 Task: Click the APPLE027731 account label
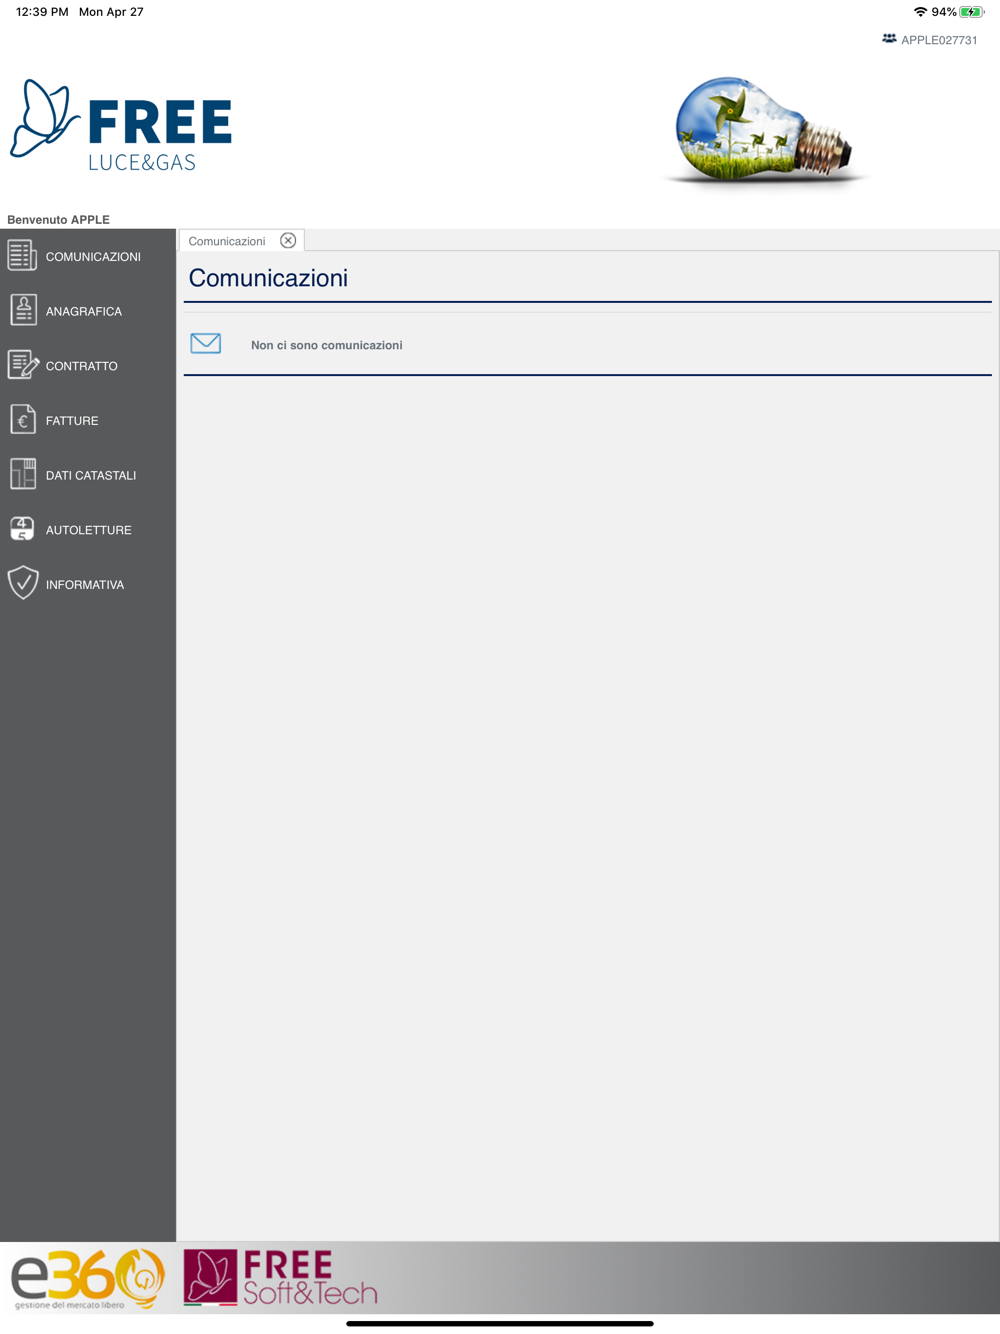(x=939, y=40)
